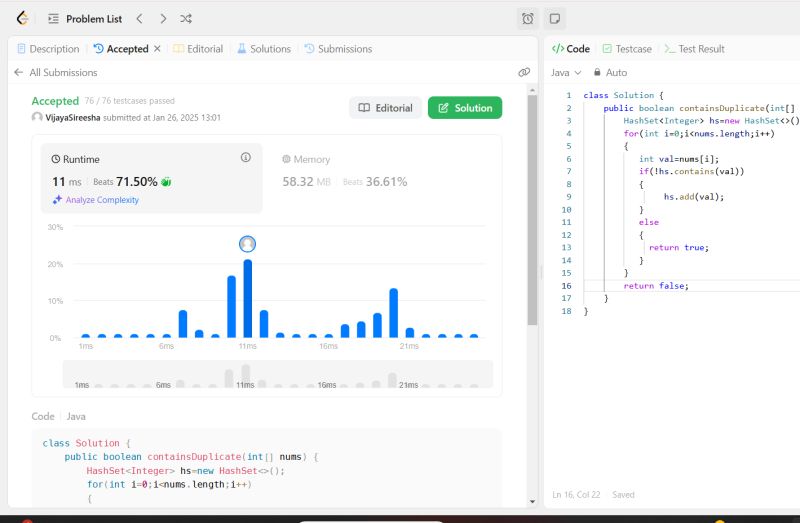This screenshot has width=800, height=523.
Task: Close the Accepted tab
Action: [x=157, y=48]
